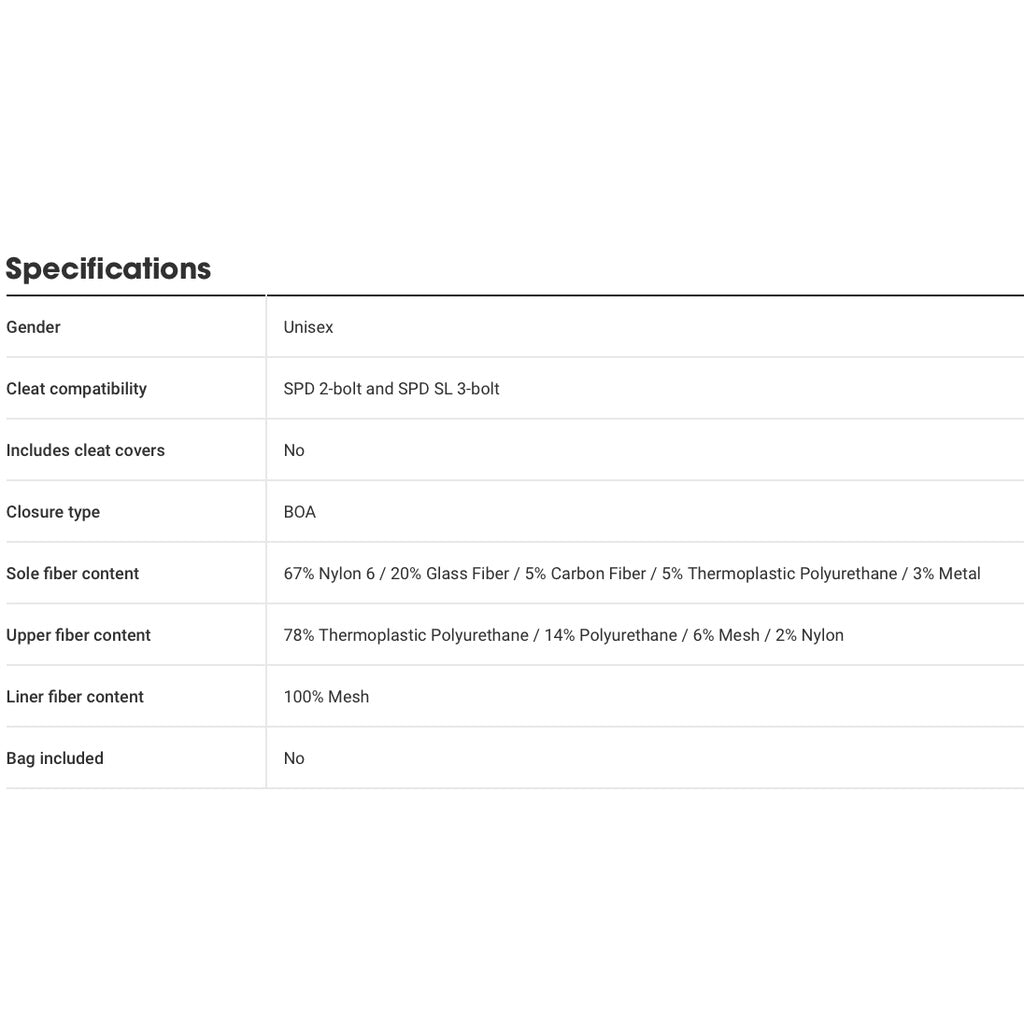Click the 3% Metal text
Viewport: 1024px width, 1024px height.
coord(946,574)
